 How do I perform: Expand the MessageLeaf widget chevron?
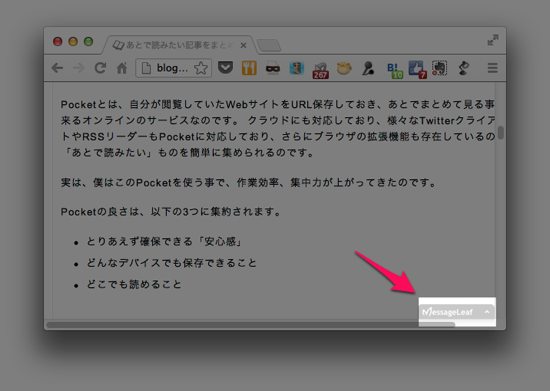click(x=487, y=311)
